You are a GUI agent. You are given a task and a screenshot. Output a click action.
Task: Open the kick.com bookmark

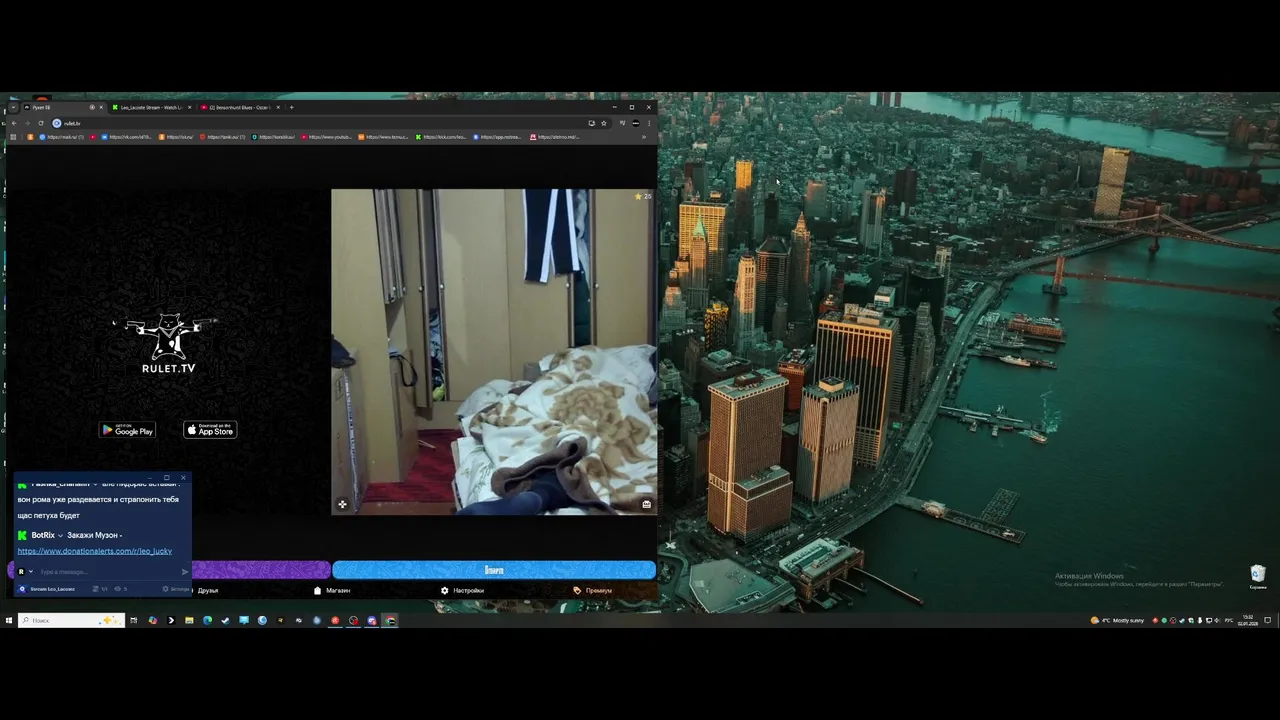441,137
